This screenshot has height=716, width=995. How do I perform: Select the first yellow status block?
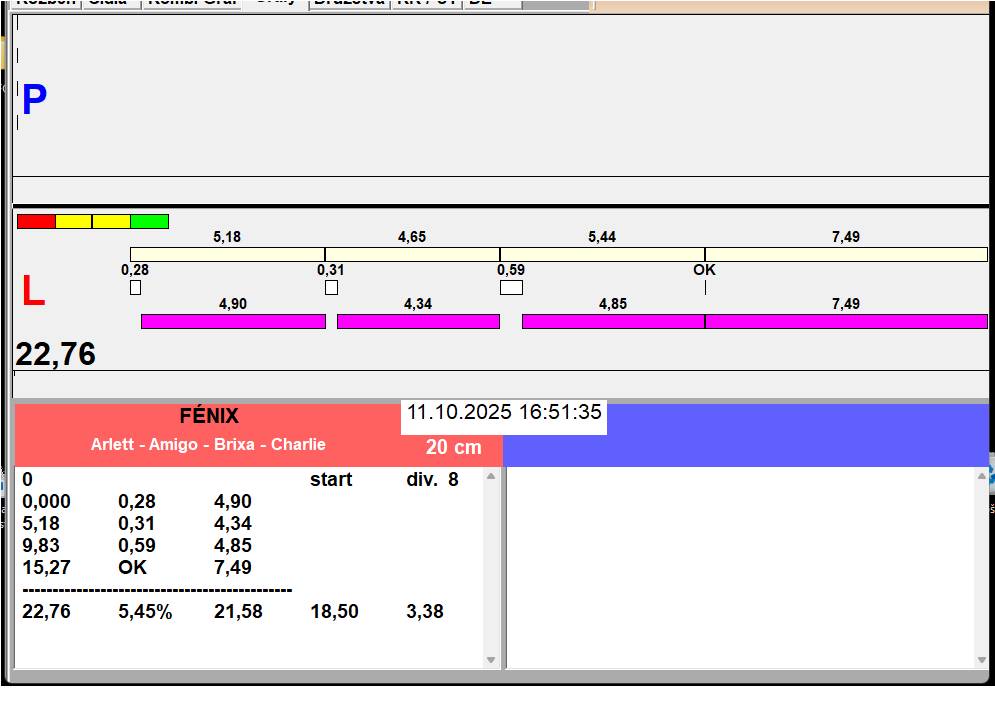74,221
